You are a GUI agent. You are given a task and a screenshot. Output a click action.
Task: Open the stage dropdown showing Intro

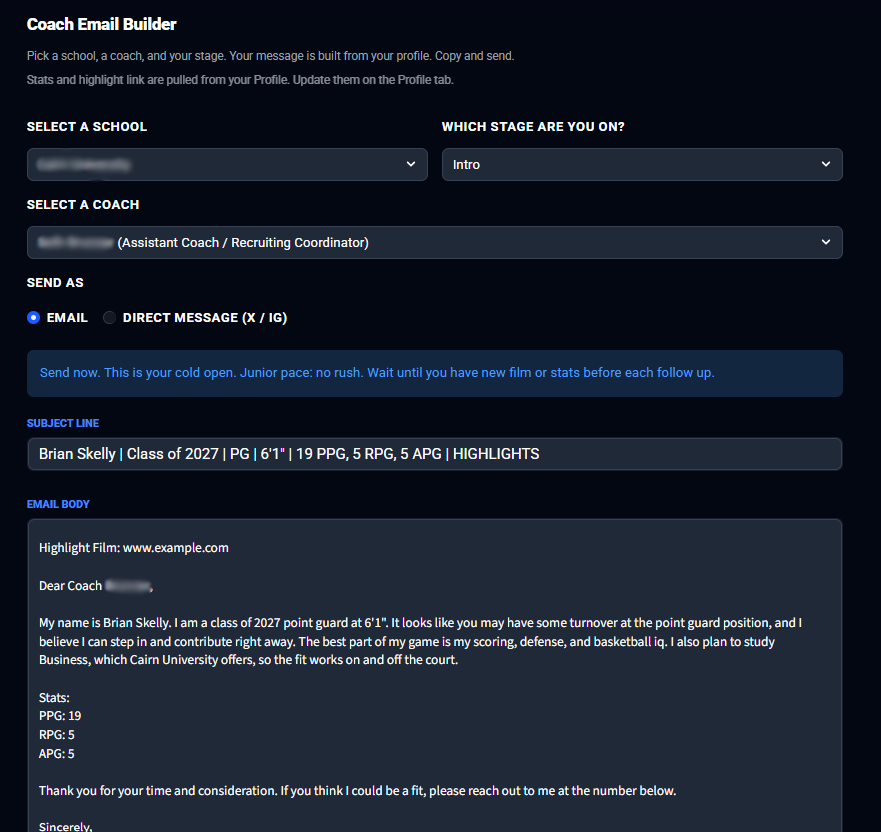pos(642,165)
